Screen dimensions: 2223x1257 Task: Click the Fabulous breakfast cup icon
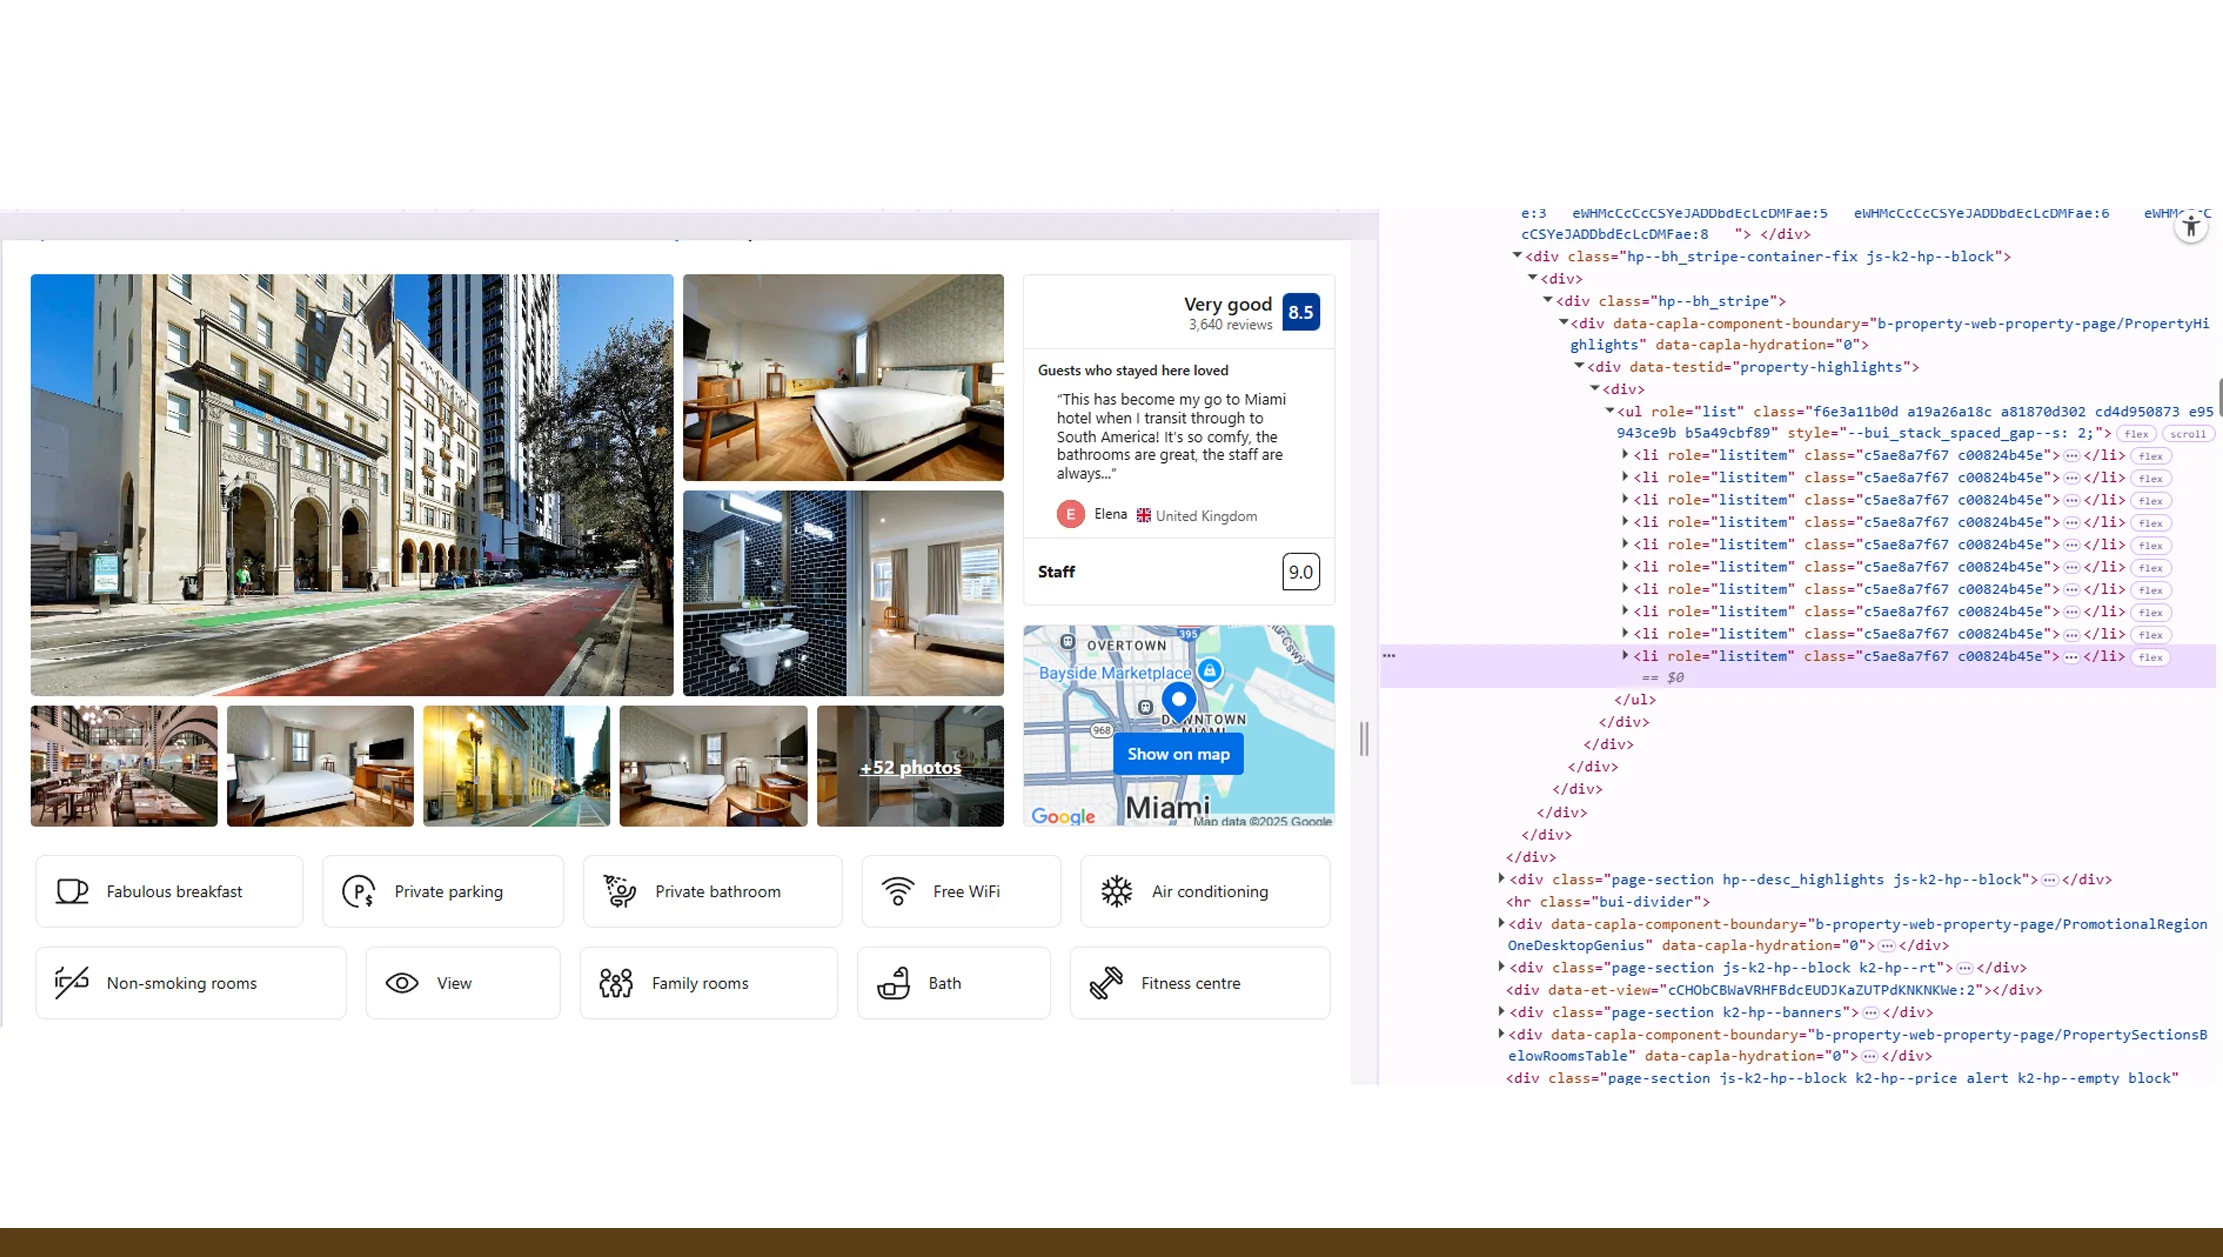72,891
